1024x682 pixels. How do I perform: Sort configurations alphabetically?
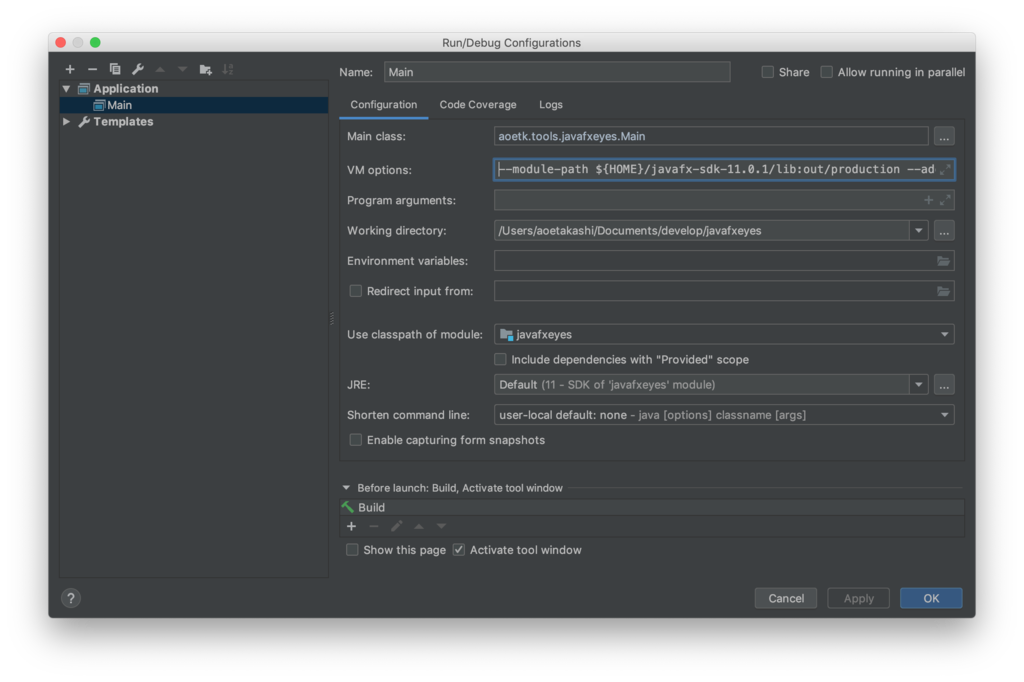228,69
